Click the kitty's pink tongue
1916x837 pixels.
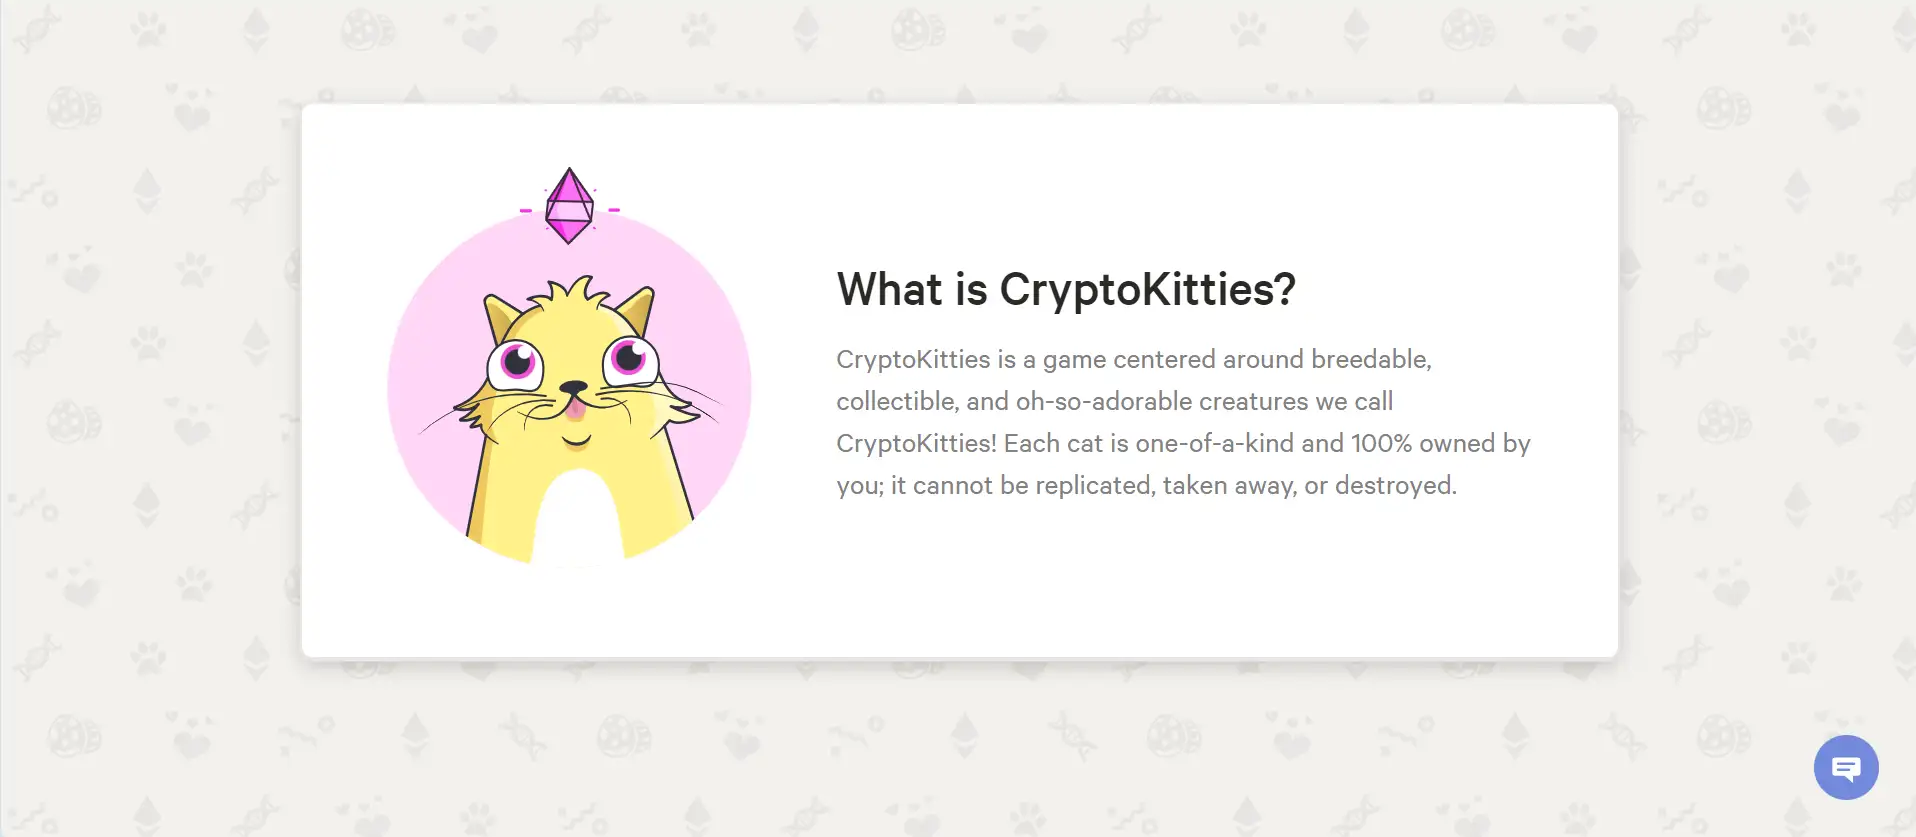pyautogui.click(x=575, y=407)
